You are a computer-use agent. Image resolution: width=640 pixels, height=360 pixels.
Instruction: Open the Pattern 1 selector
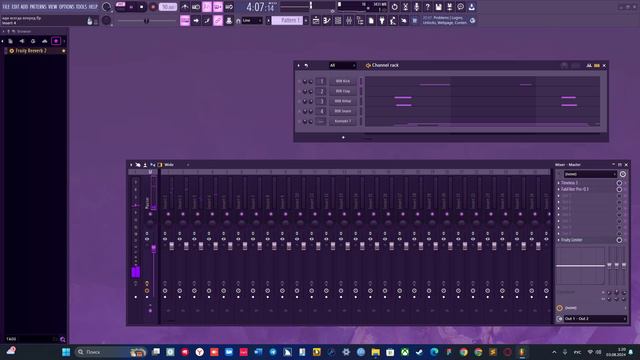[287, 20]
